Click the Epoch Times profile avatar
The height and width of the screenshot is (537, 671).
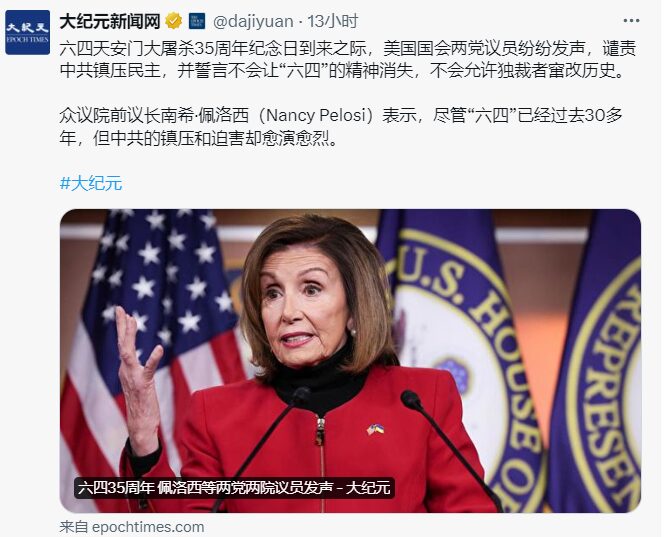(x=28, y=33)
